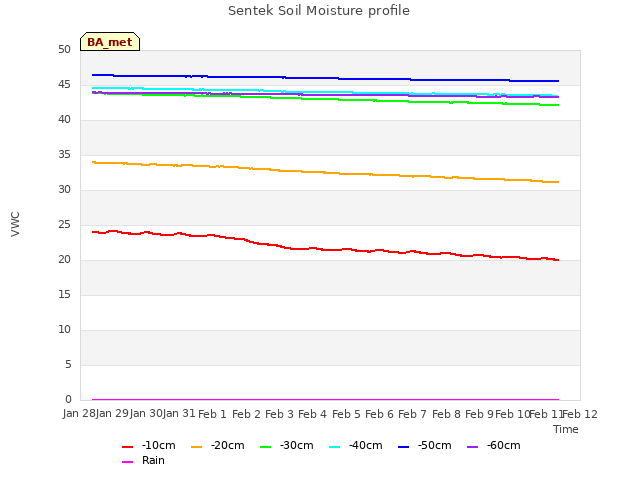The image size is (640, 480).
Task: Click the 15 y-axis tick label
Action: click(64, 294)
